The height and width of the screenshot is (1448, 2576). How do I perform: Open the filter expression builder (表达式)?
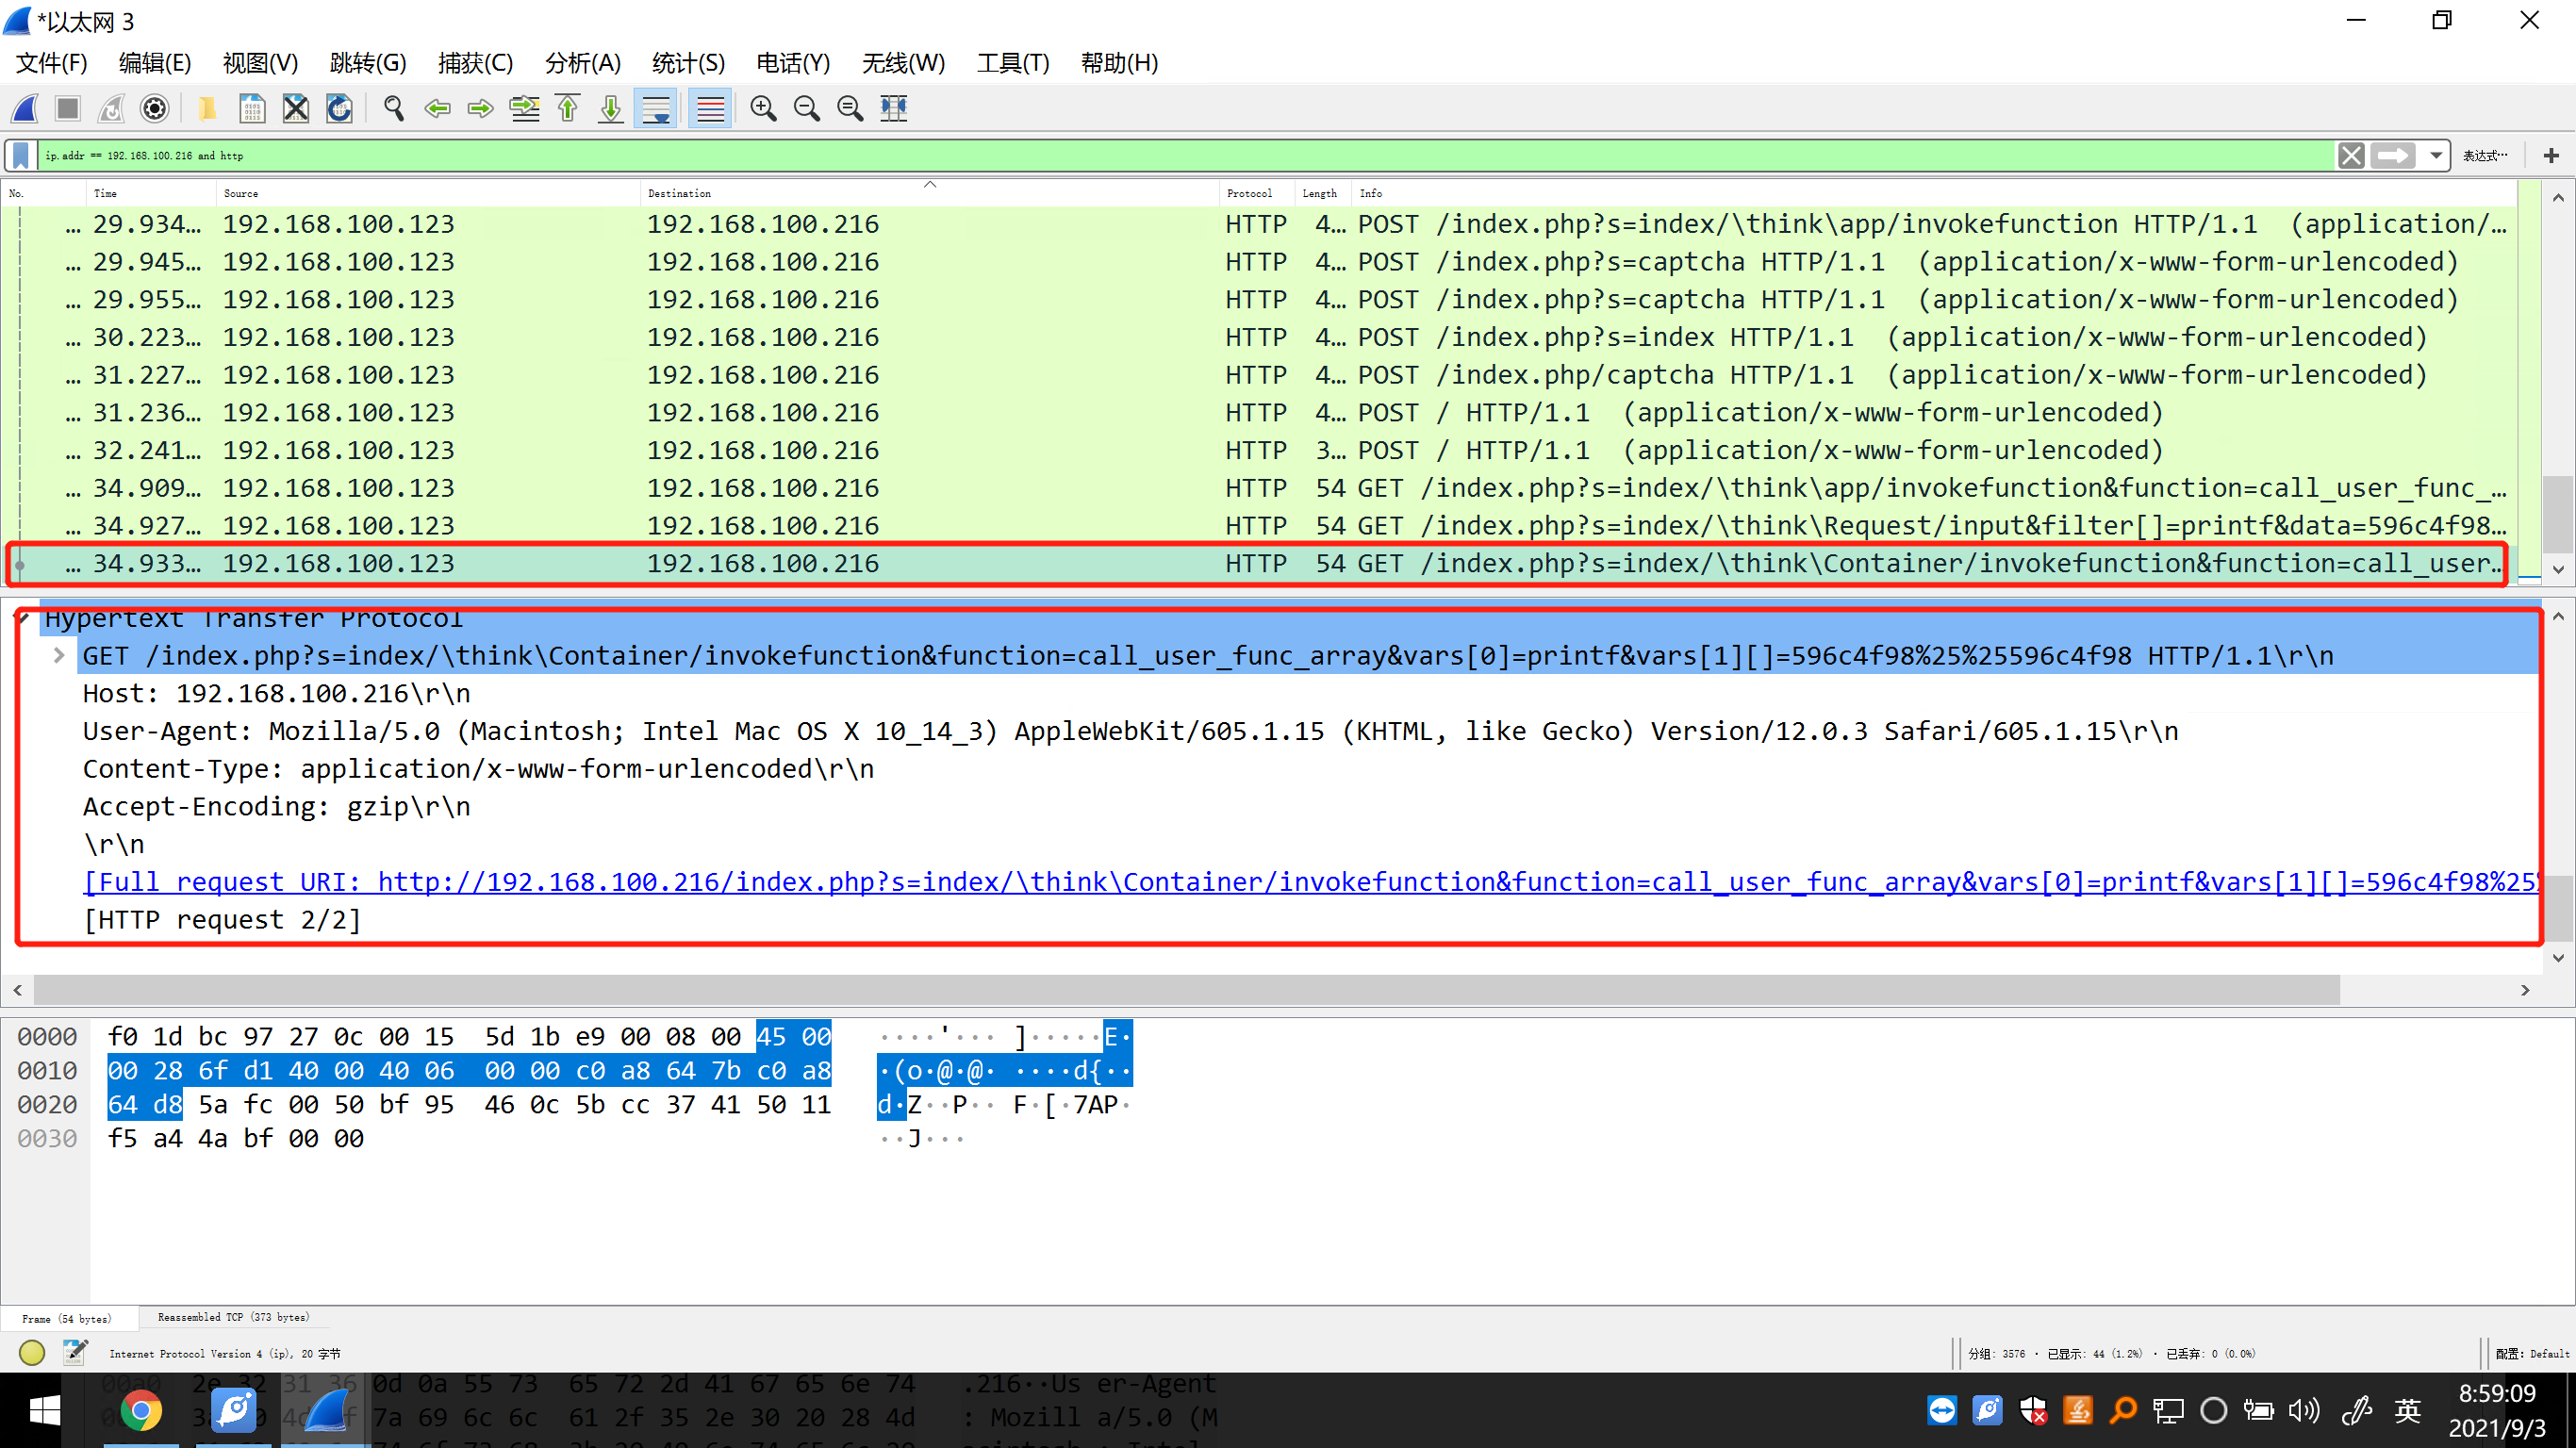2484,155
